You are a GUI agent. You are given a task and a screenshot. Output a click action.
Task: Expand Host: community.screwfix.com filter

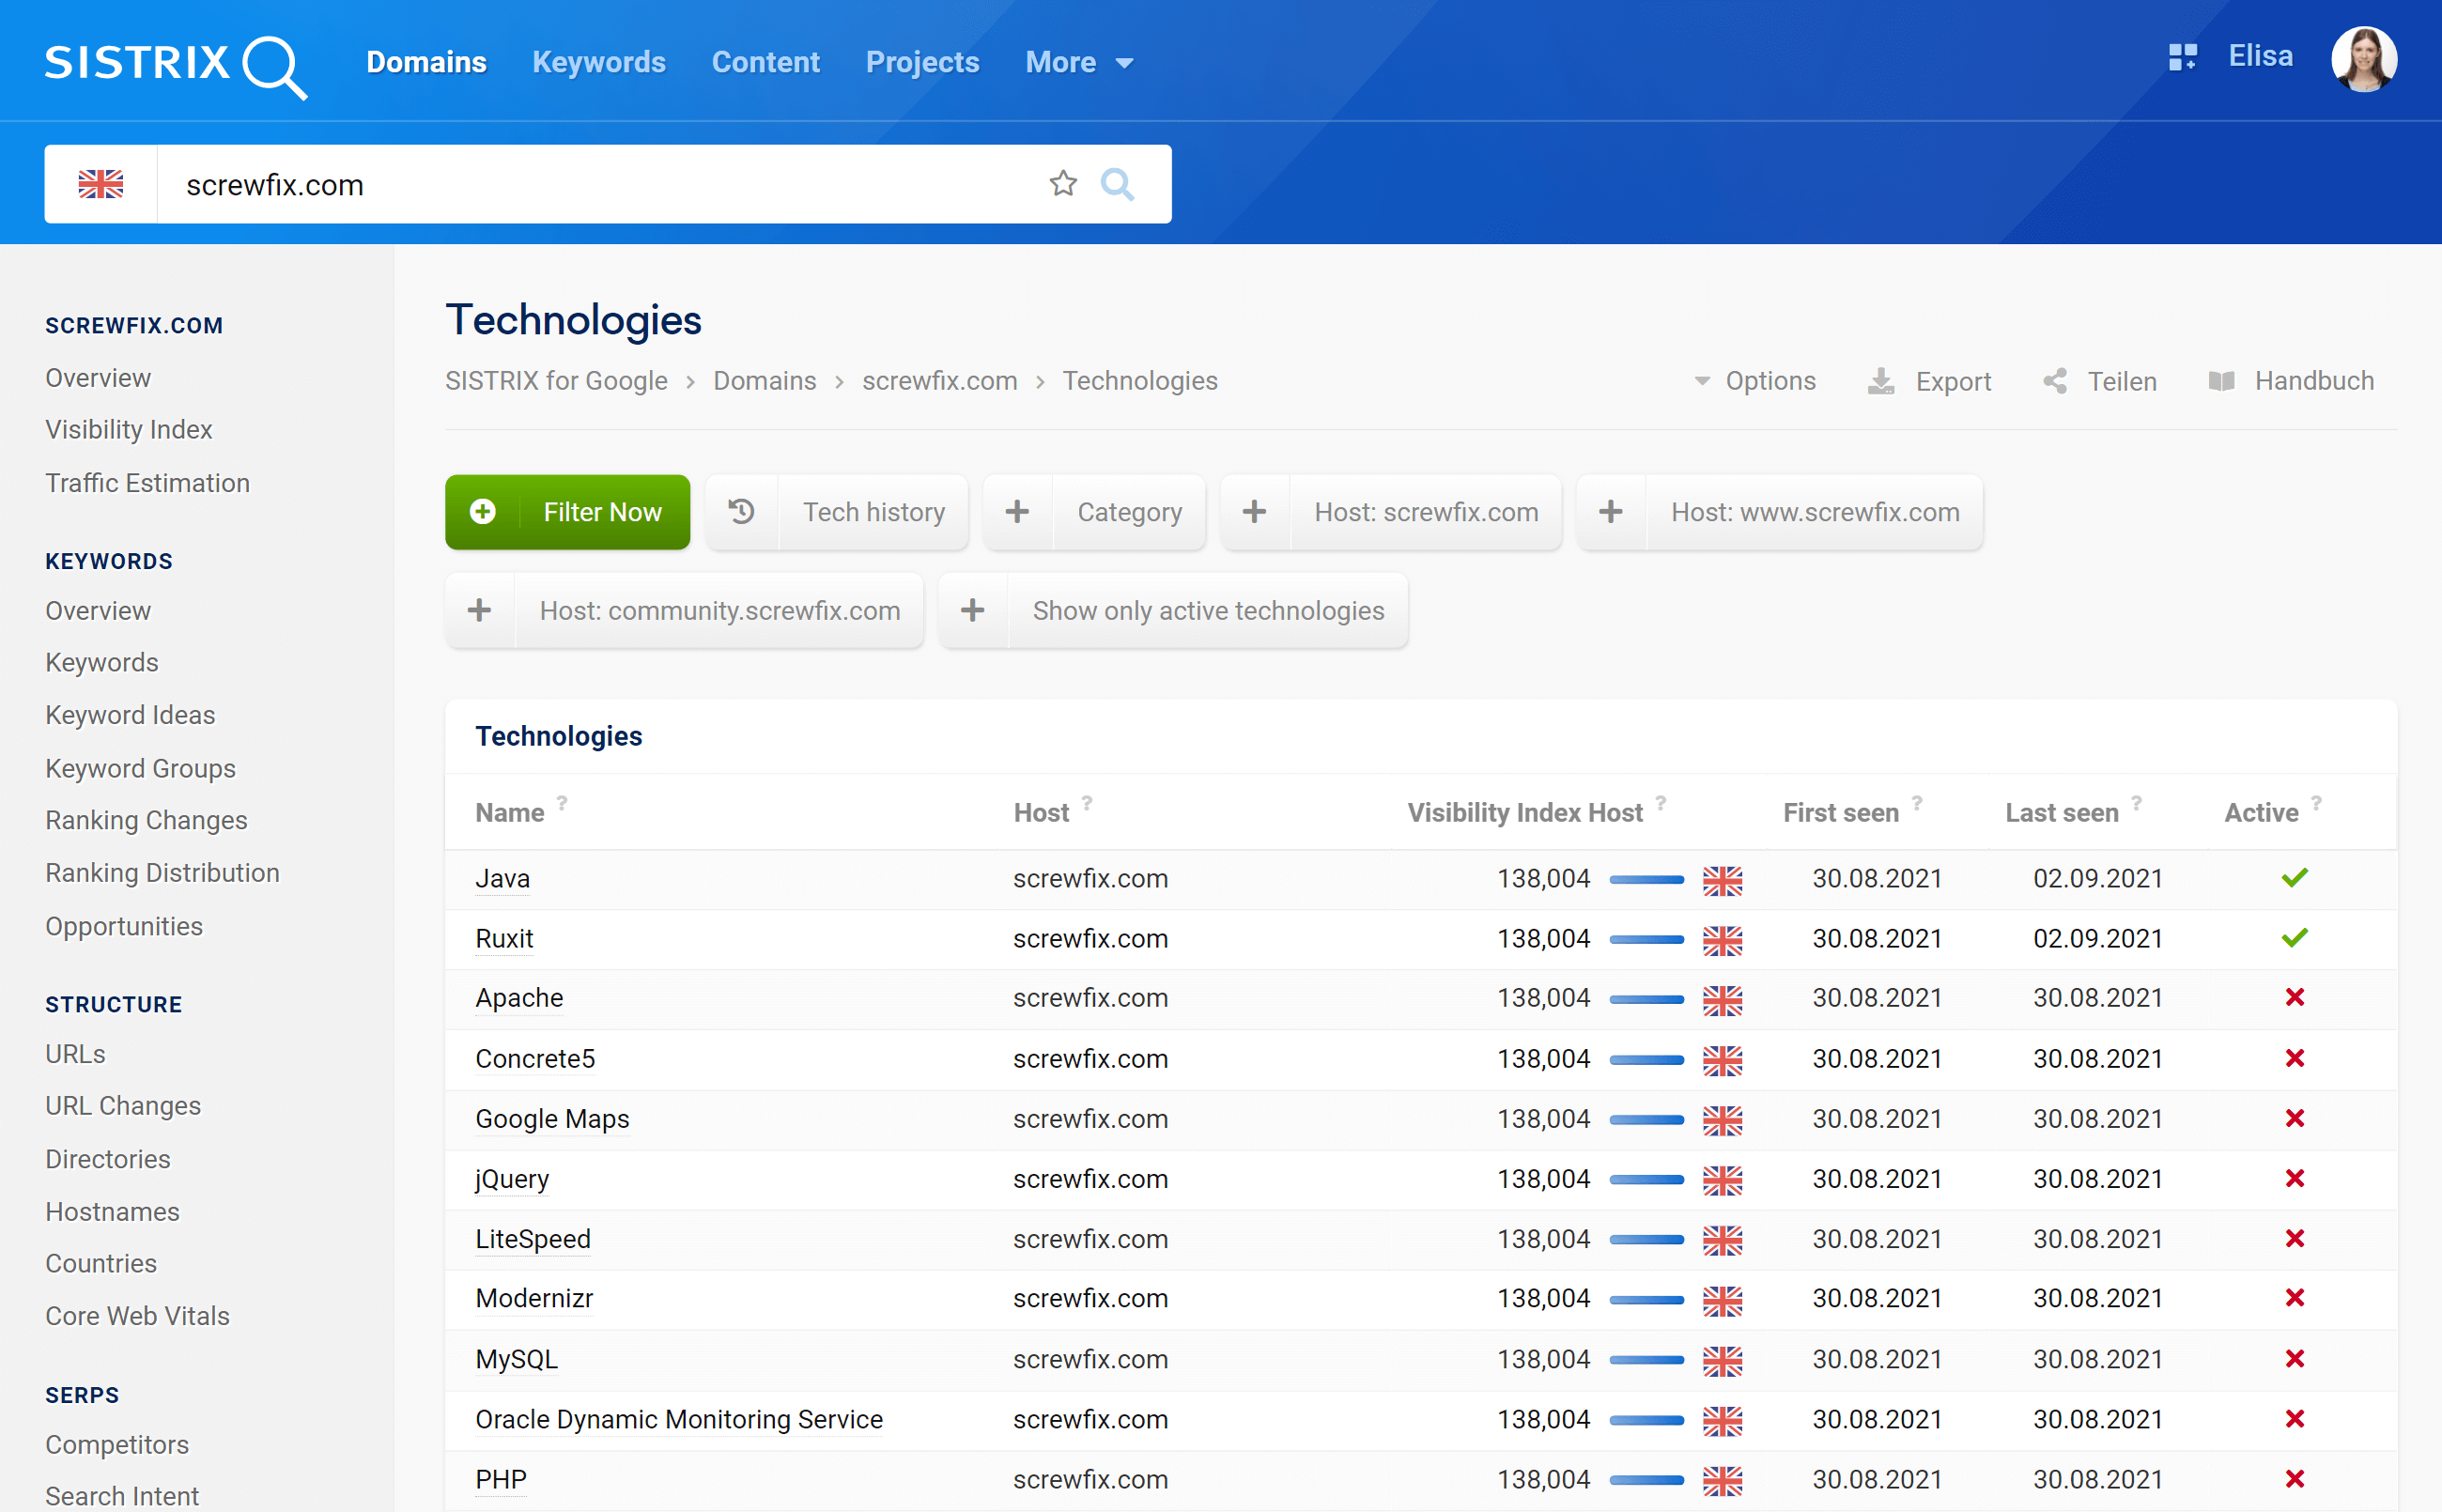(x=478, y=610)
